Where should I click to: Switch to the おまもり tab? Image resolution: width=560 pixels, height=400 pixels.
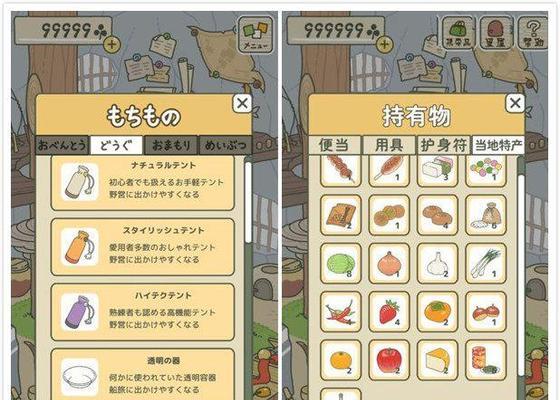click(x=171, y=145)
